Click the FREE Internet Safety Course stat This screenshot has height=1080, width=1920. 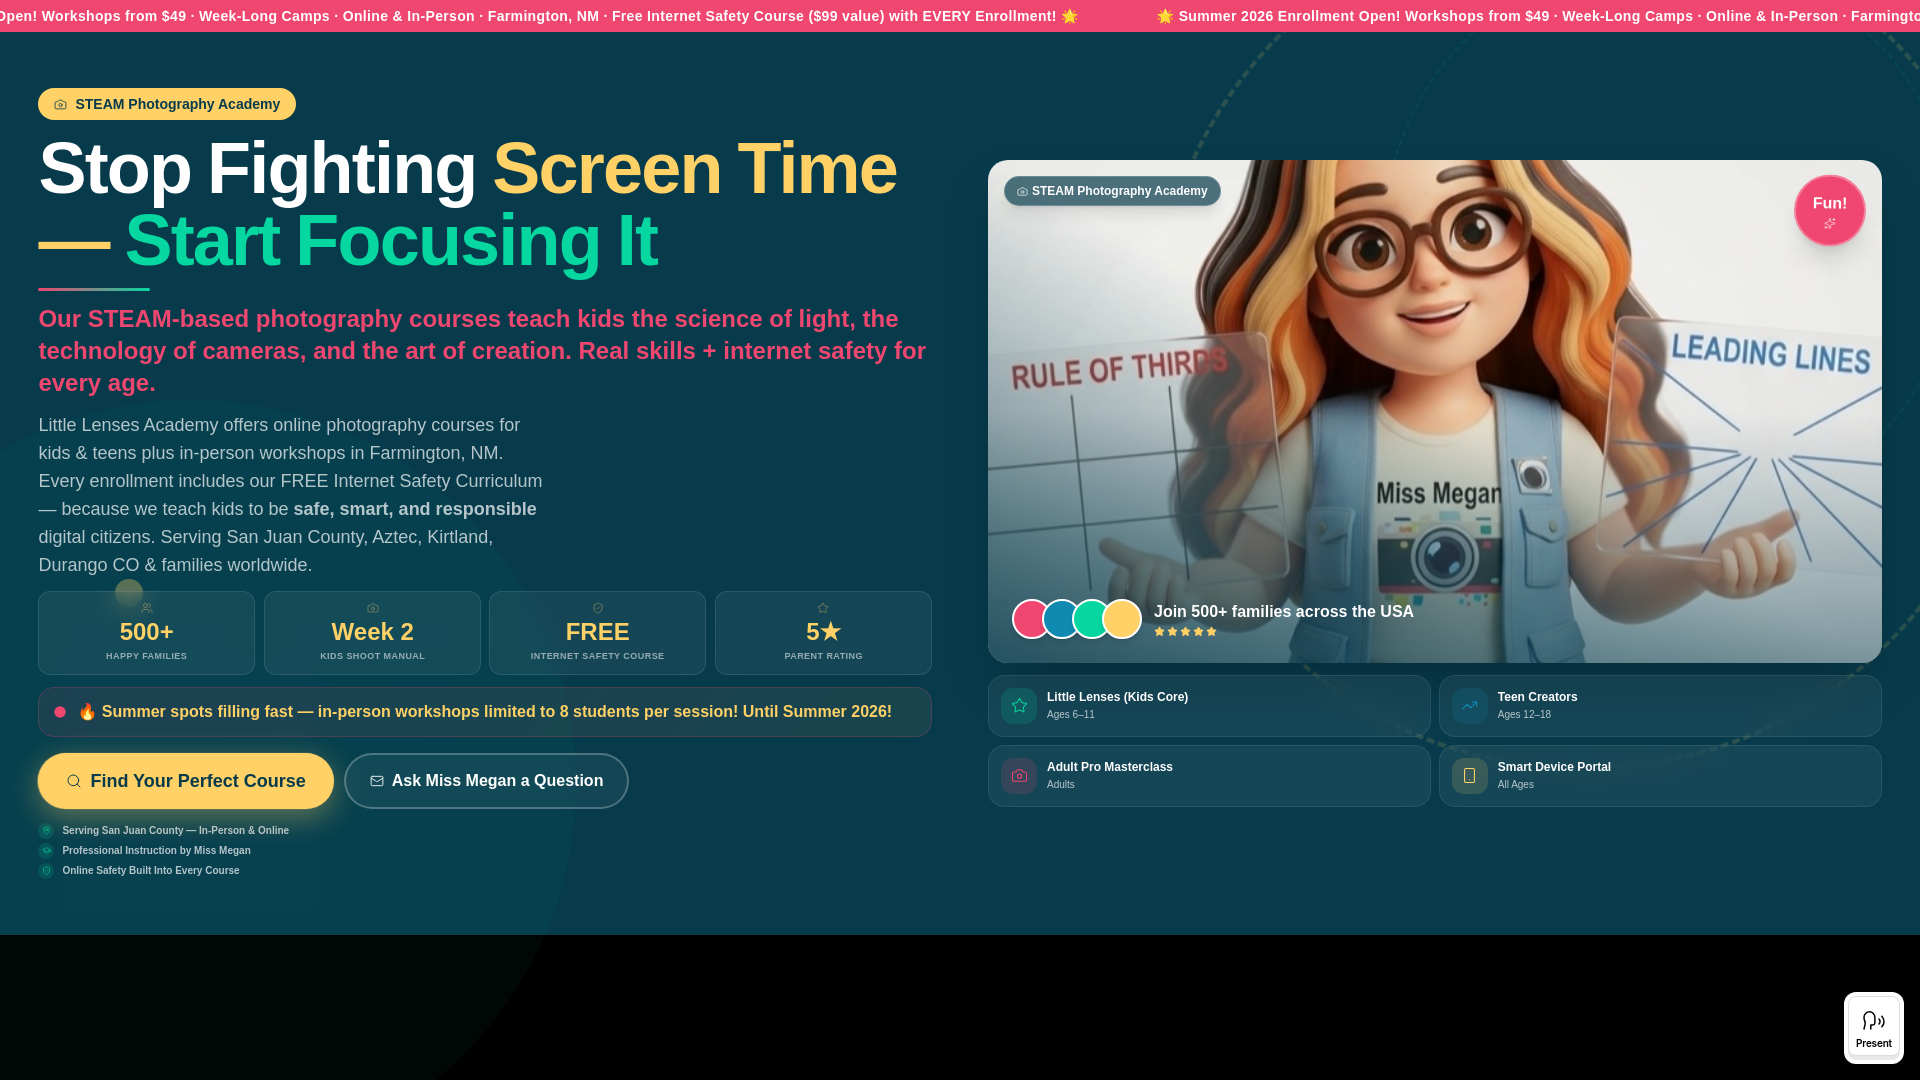pos(597,633)
